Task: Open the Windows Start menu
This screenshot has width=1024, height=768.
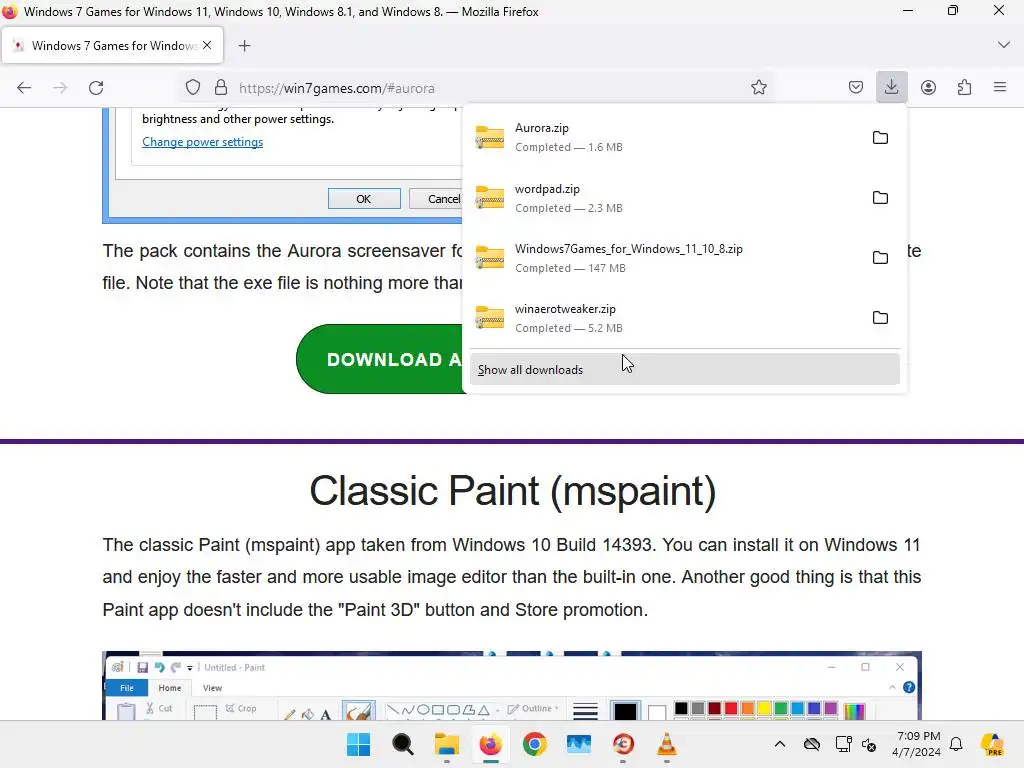Action: click(359, 744)
